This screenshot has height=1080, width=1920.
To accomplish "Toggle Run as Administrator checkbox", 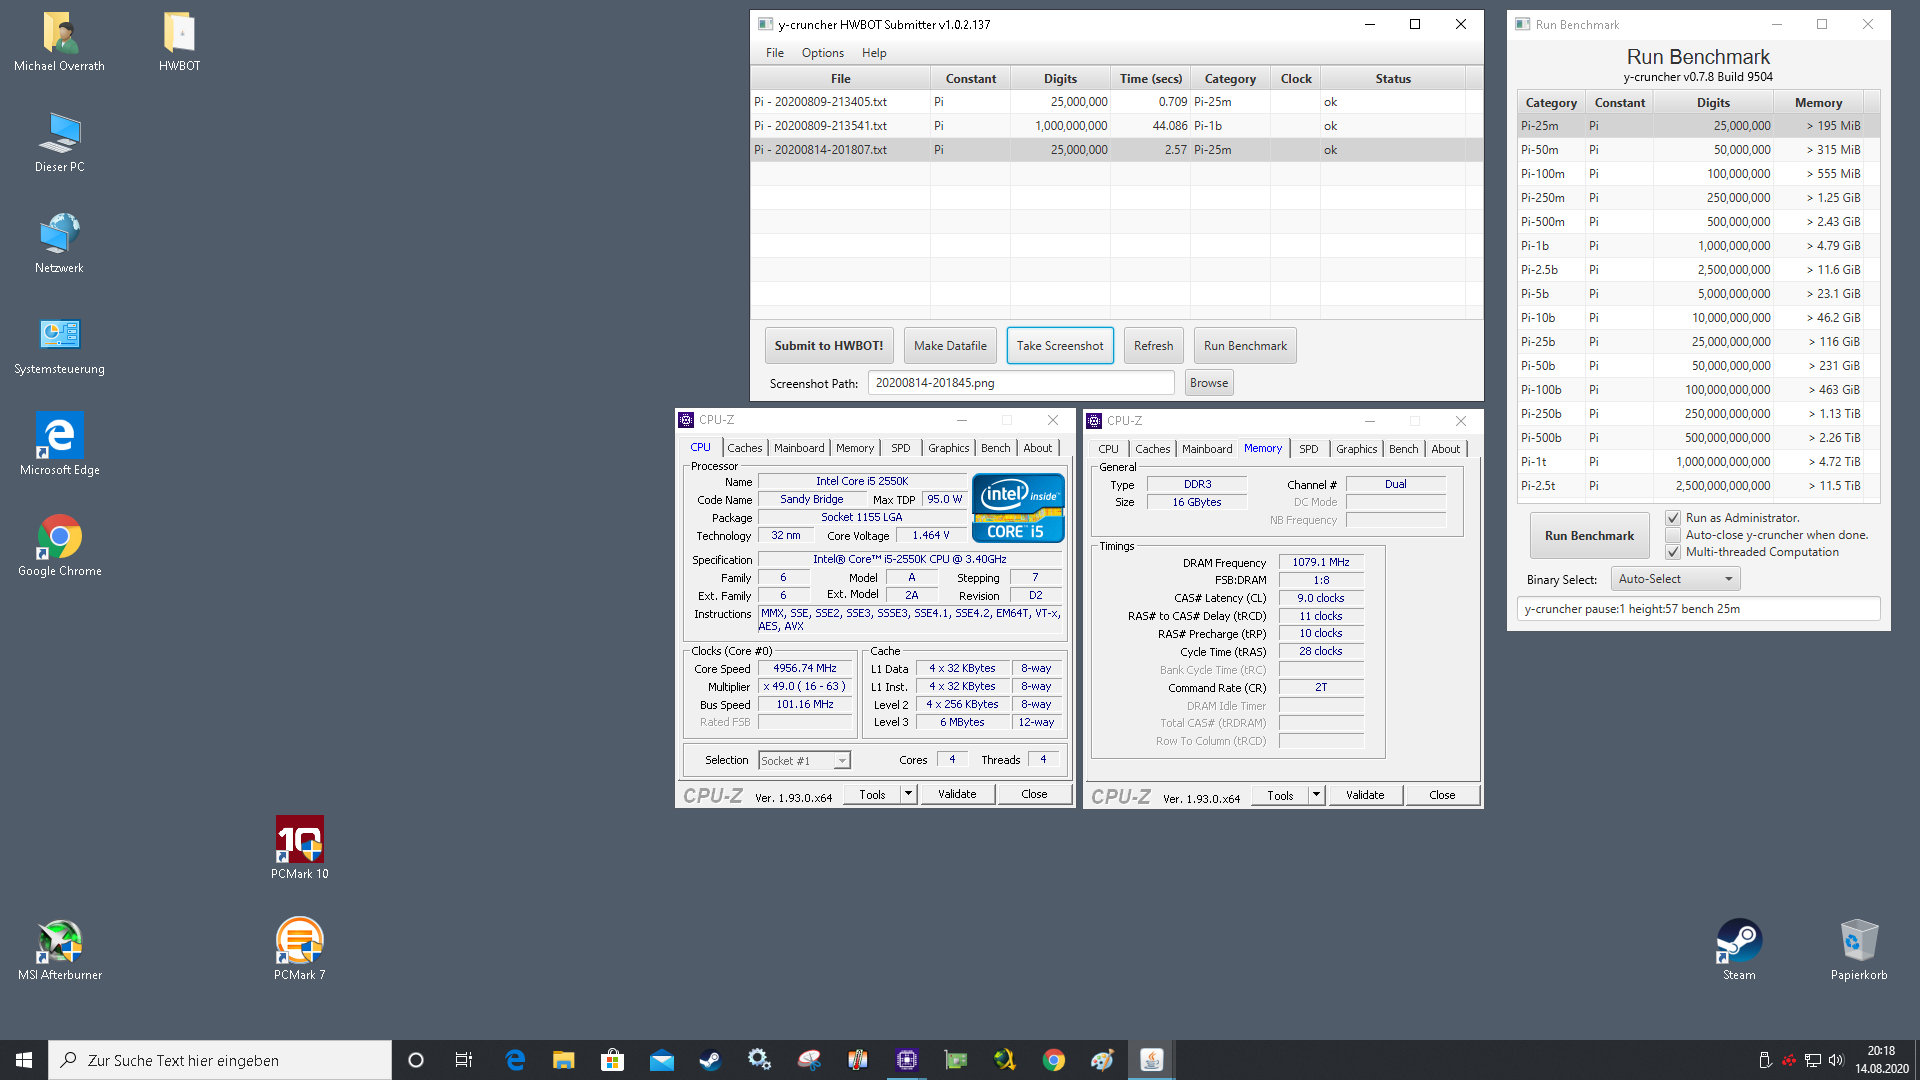I will [1673, 518].
